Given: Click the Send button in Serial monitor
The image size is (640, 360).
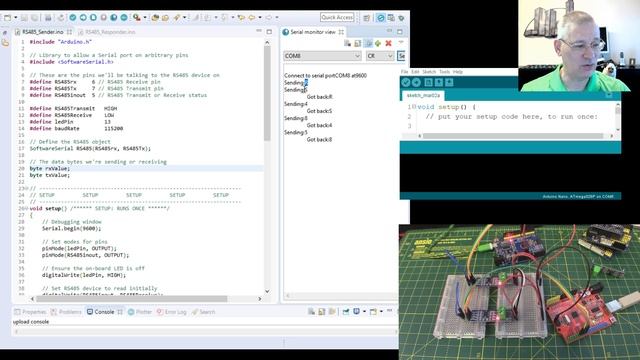Looking at the screenshot, I should (401, 56).
